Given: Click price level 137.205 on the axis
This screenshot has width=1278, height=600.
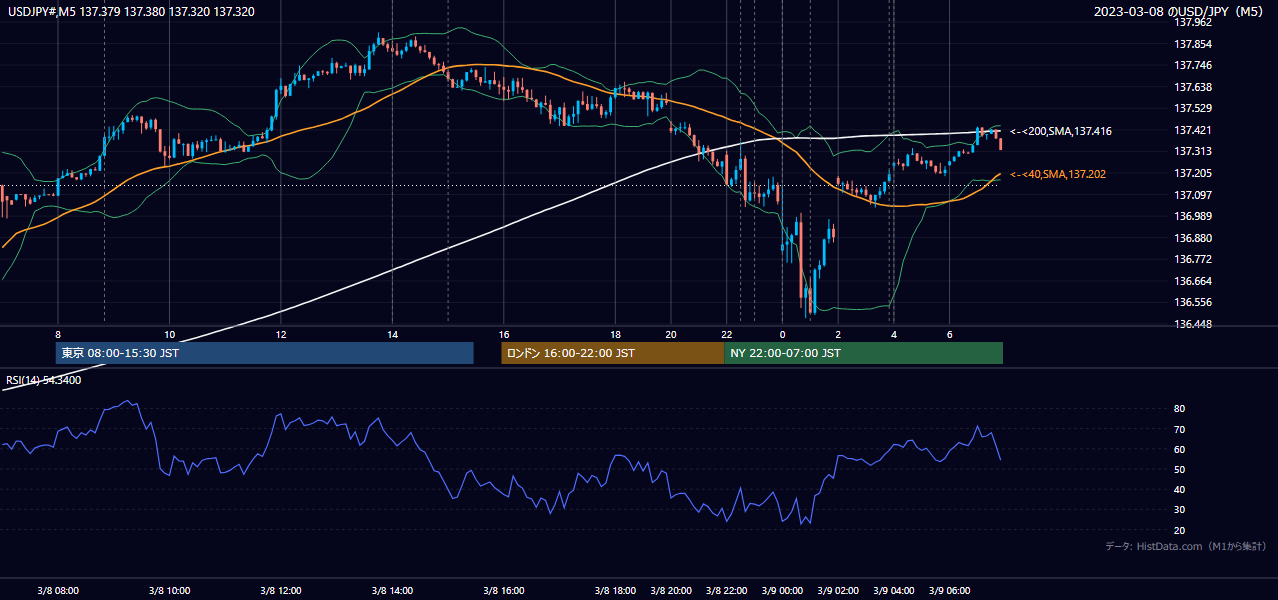Looking at the screenshot, I should [1193, 173].
